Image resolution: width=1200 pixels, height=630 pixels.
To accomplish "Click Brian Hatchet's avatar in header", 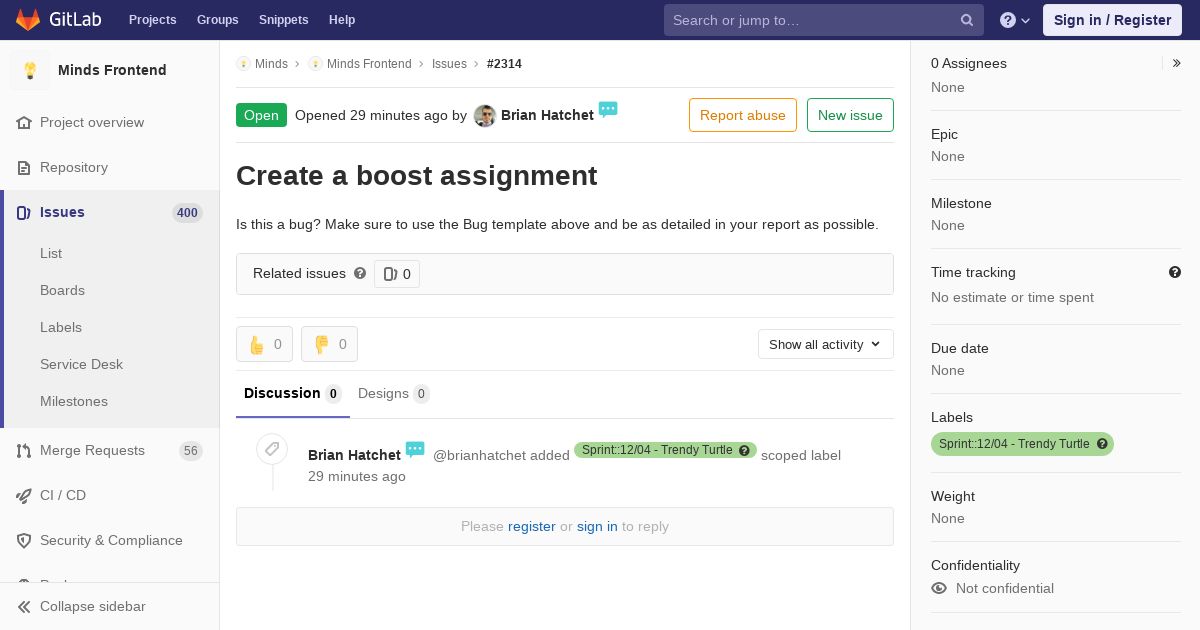I will (485, 116).
